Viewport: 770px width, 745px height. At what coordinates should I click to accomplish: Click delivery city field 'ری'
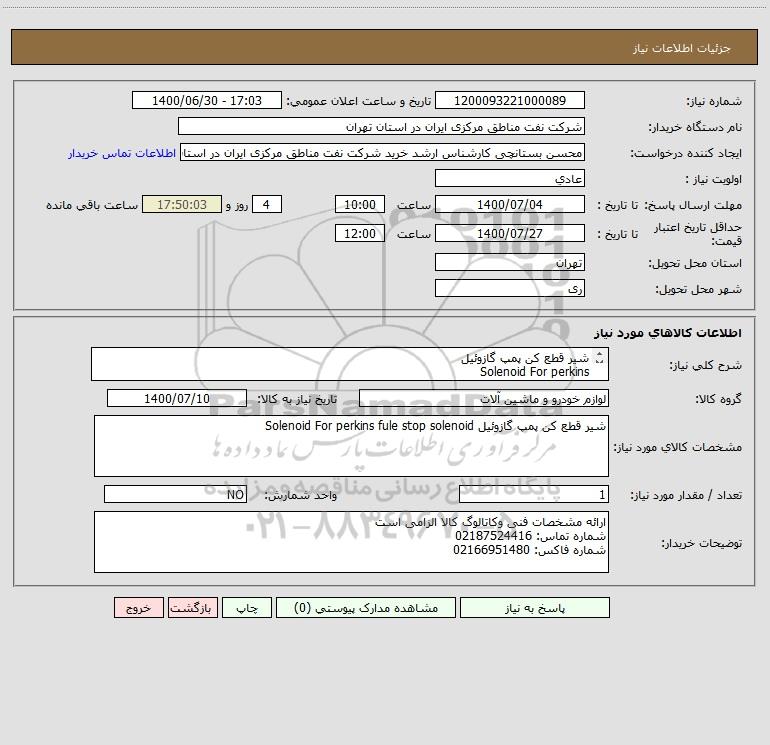coord(510,288)
